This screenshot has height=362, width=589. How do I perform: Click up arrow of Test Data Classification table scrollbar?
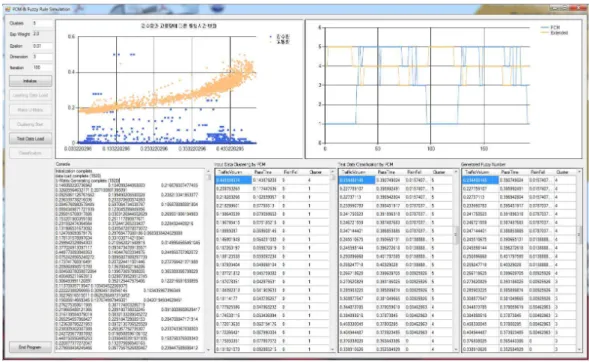[x=456, y=172]
